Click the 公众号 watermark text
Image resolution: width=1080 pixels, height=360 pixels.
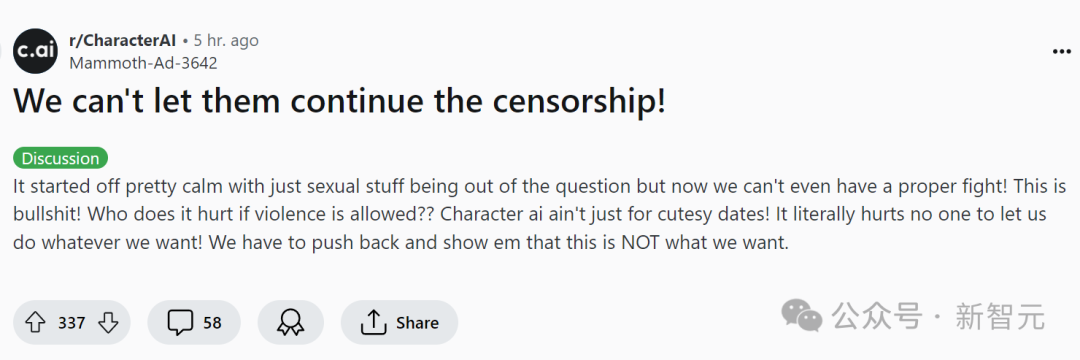[x=876, y=317]
